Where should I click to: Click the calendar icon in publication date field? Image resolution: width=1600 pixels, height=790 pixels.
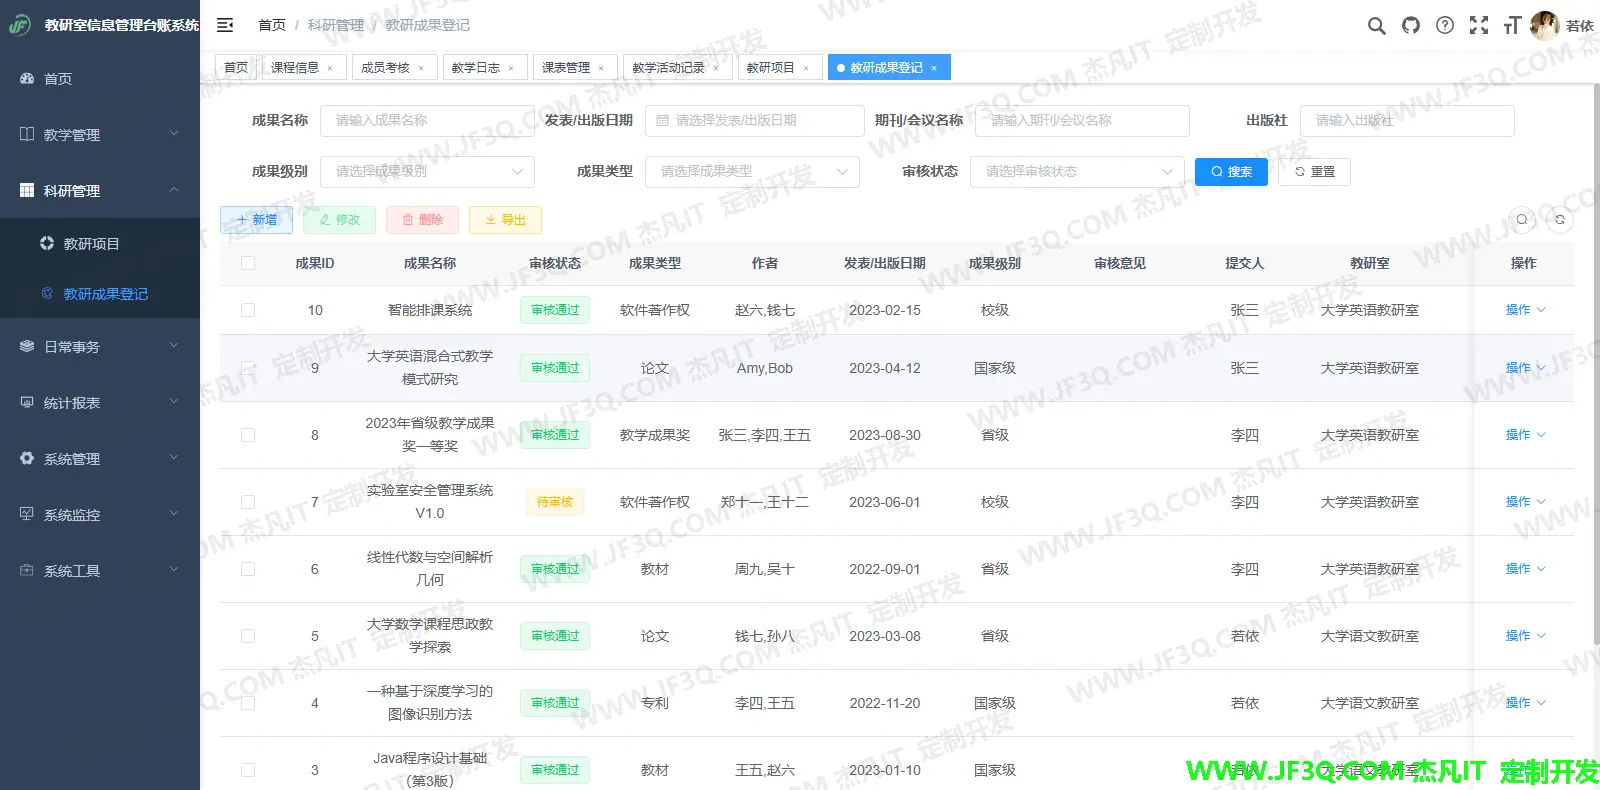coord(662,120)
